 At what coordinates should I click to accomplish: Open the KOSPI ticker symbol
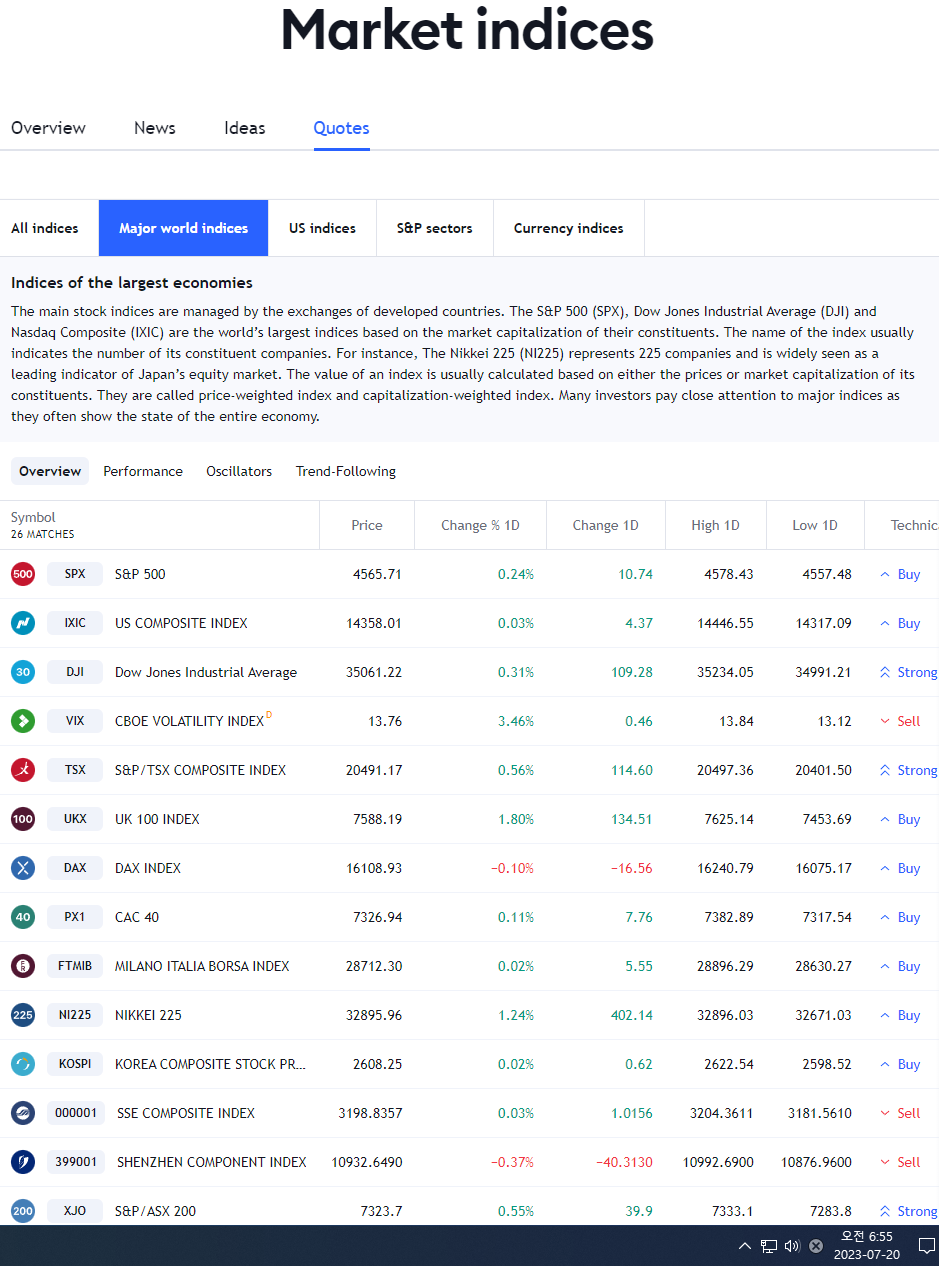coord(75,1064)
